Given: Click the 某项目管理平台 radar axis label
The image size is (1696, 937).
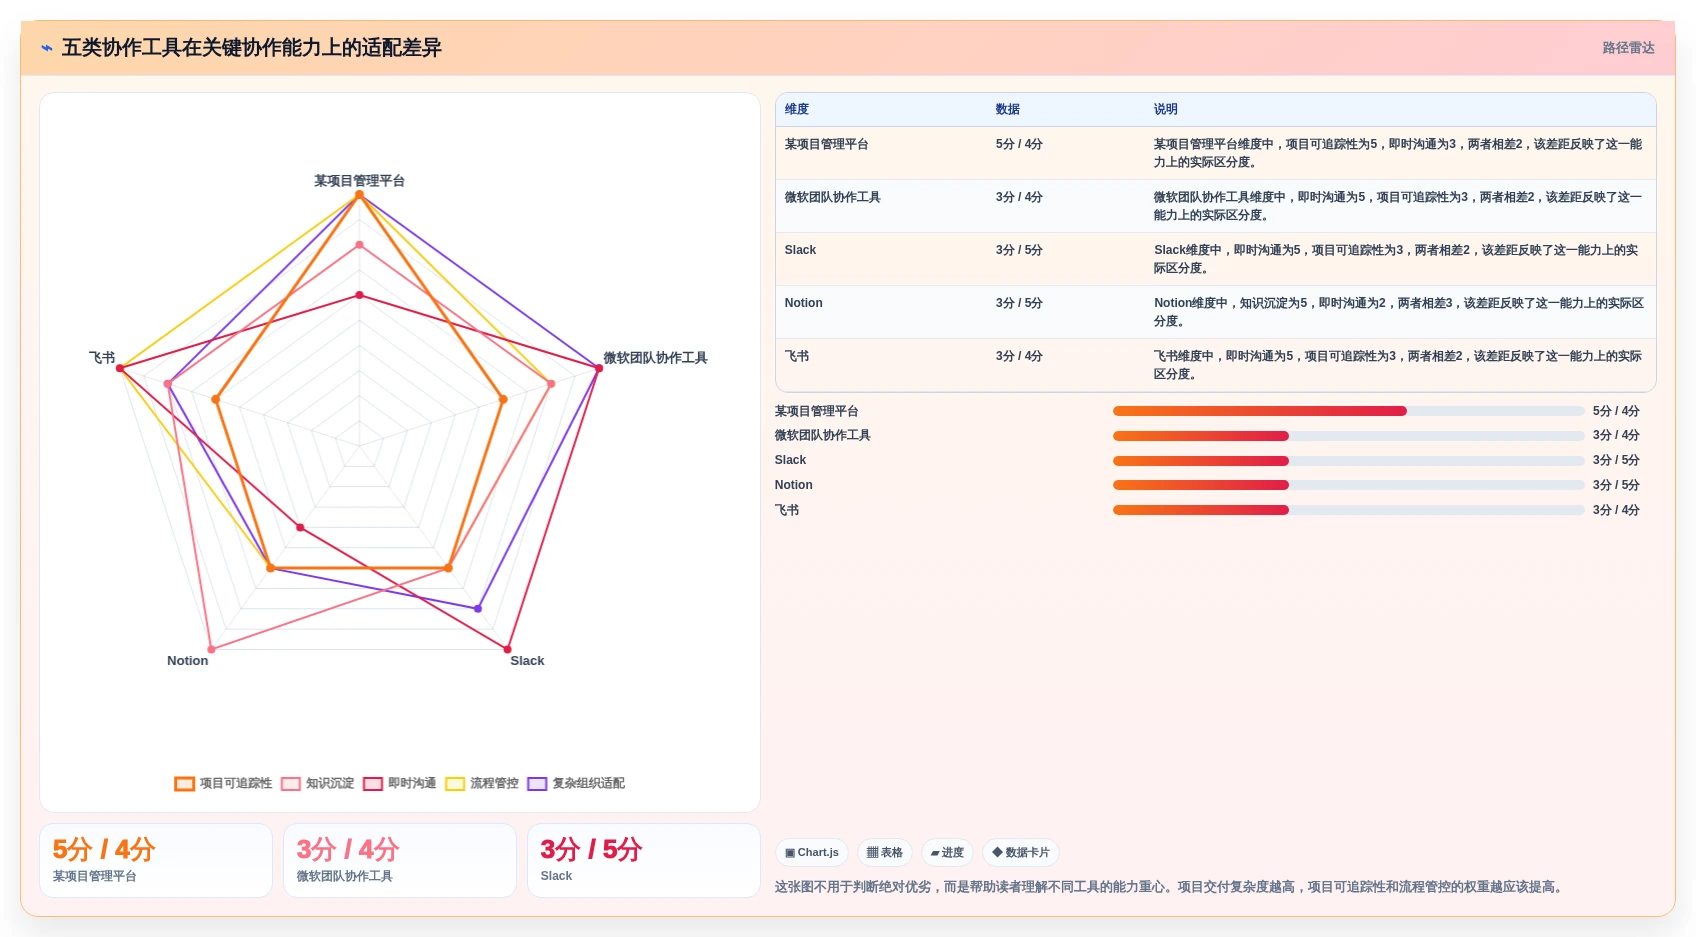Looking at the screenshot, I should [x=359, y=181].
